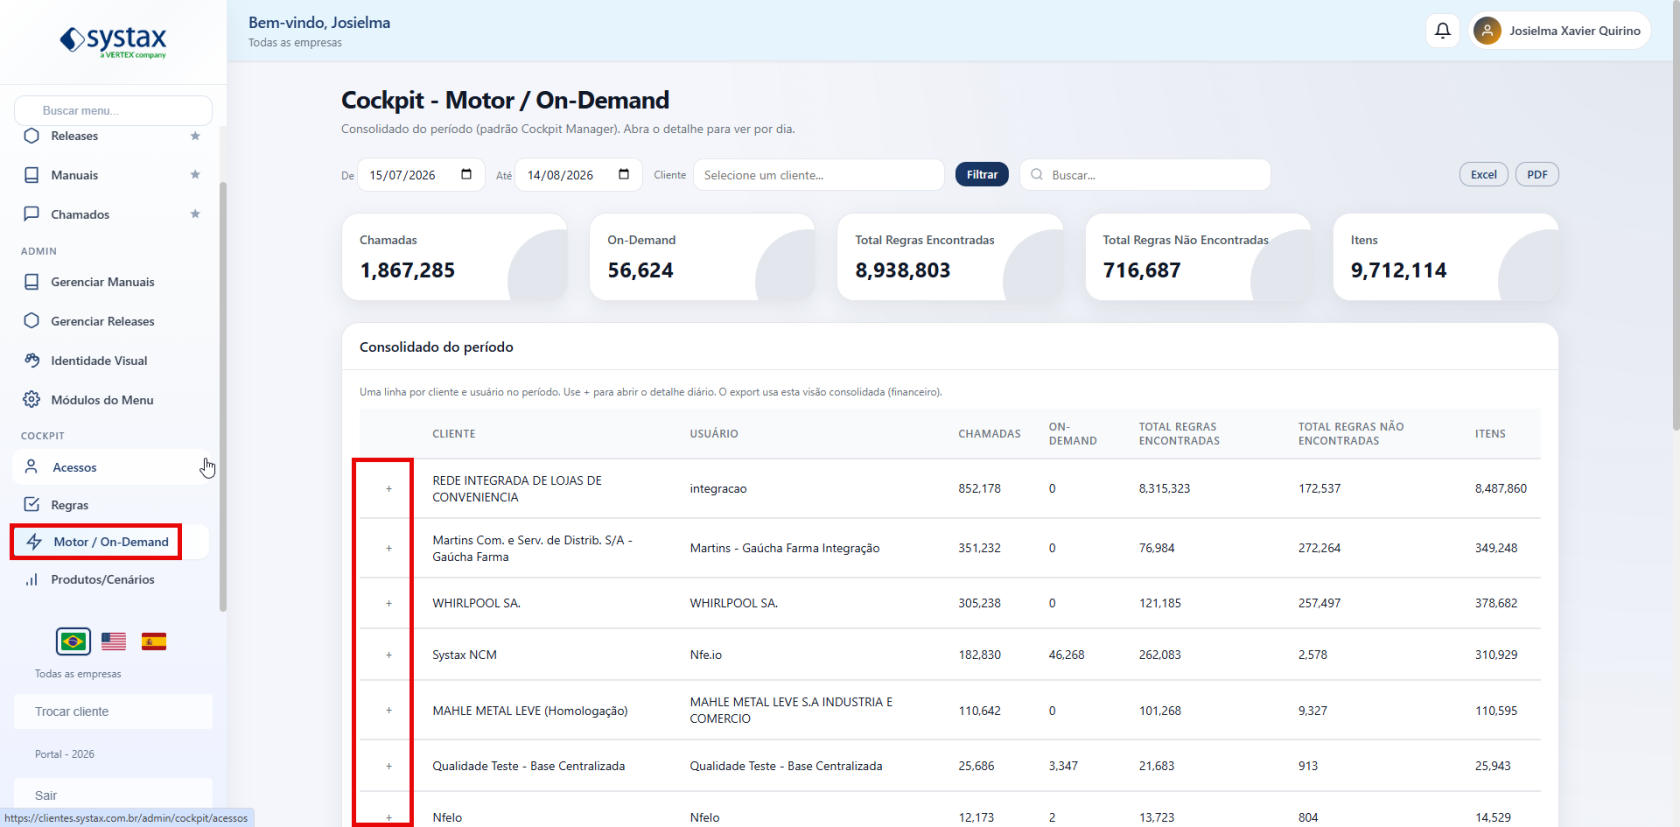Screen dimensions: 1680x827
Task: Click the Total Regras Não Encontradas card
Action: tap(1198, 257)
